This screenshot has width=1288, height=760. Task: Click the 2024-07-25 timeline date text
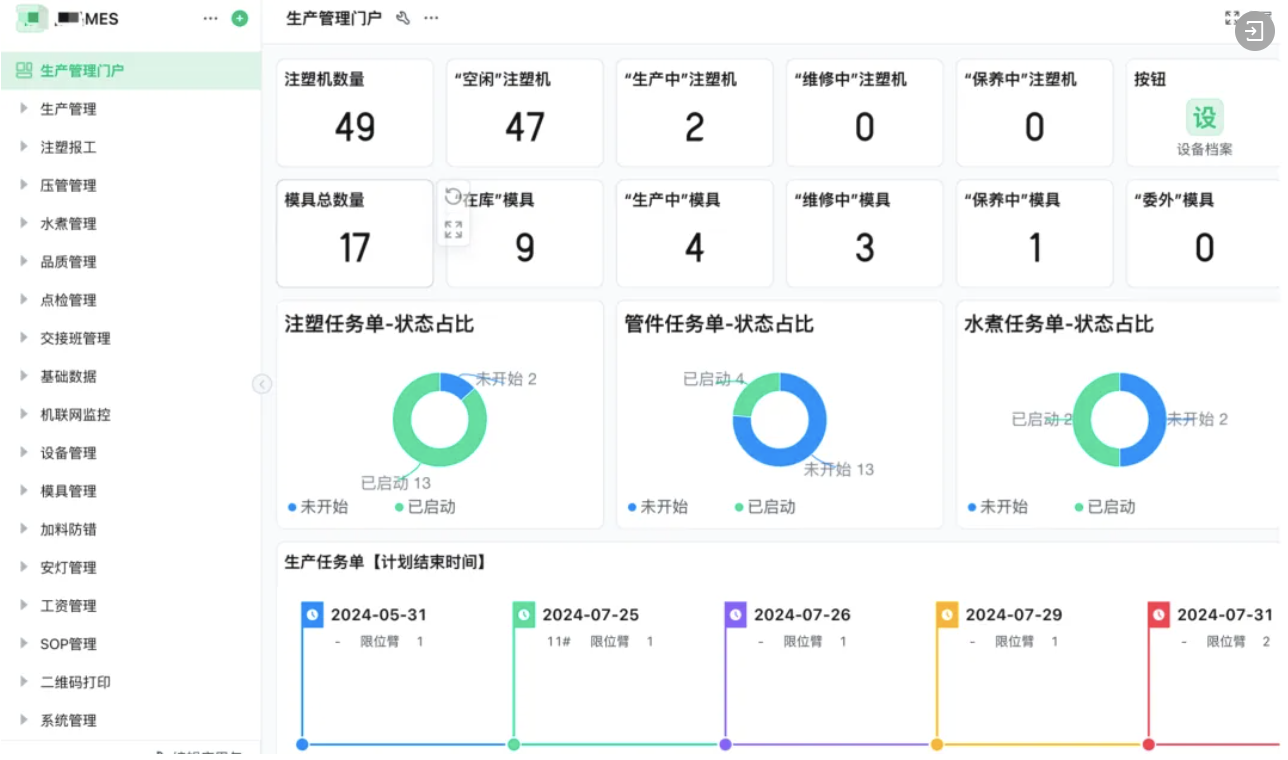coord(591,615)
